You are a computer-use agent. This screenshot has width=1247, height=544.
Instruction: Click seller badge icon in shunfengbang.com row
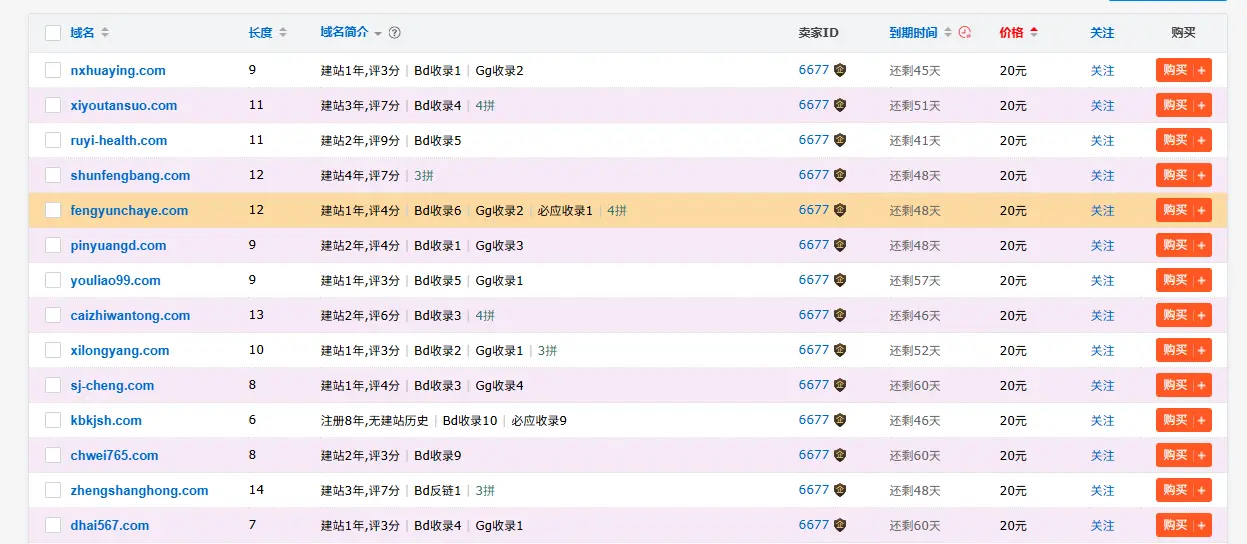[x=840, y=175]
